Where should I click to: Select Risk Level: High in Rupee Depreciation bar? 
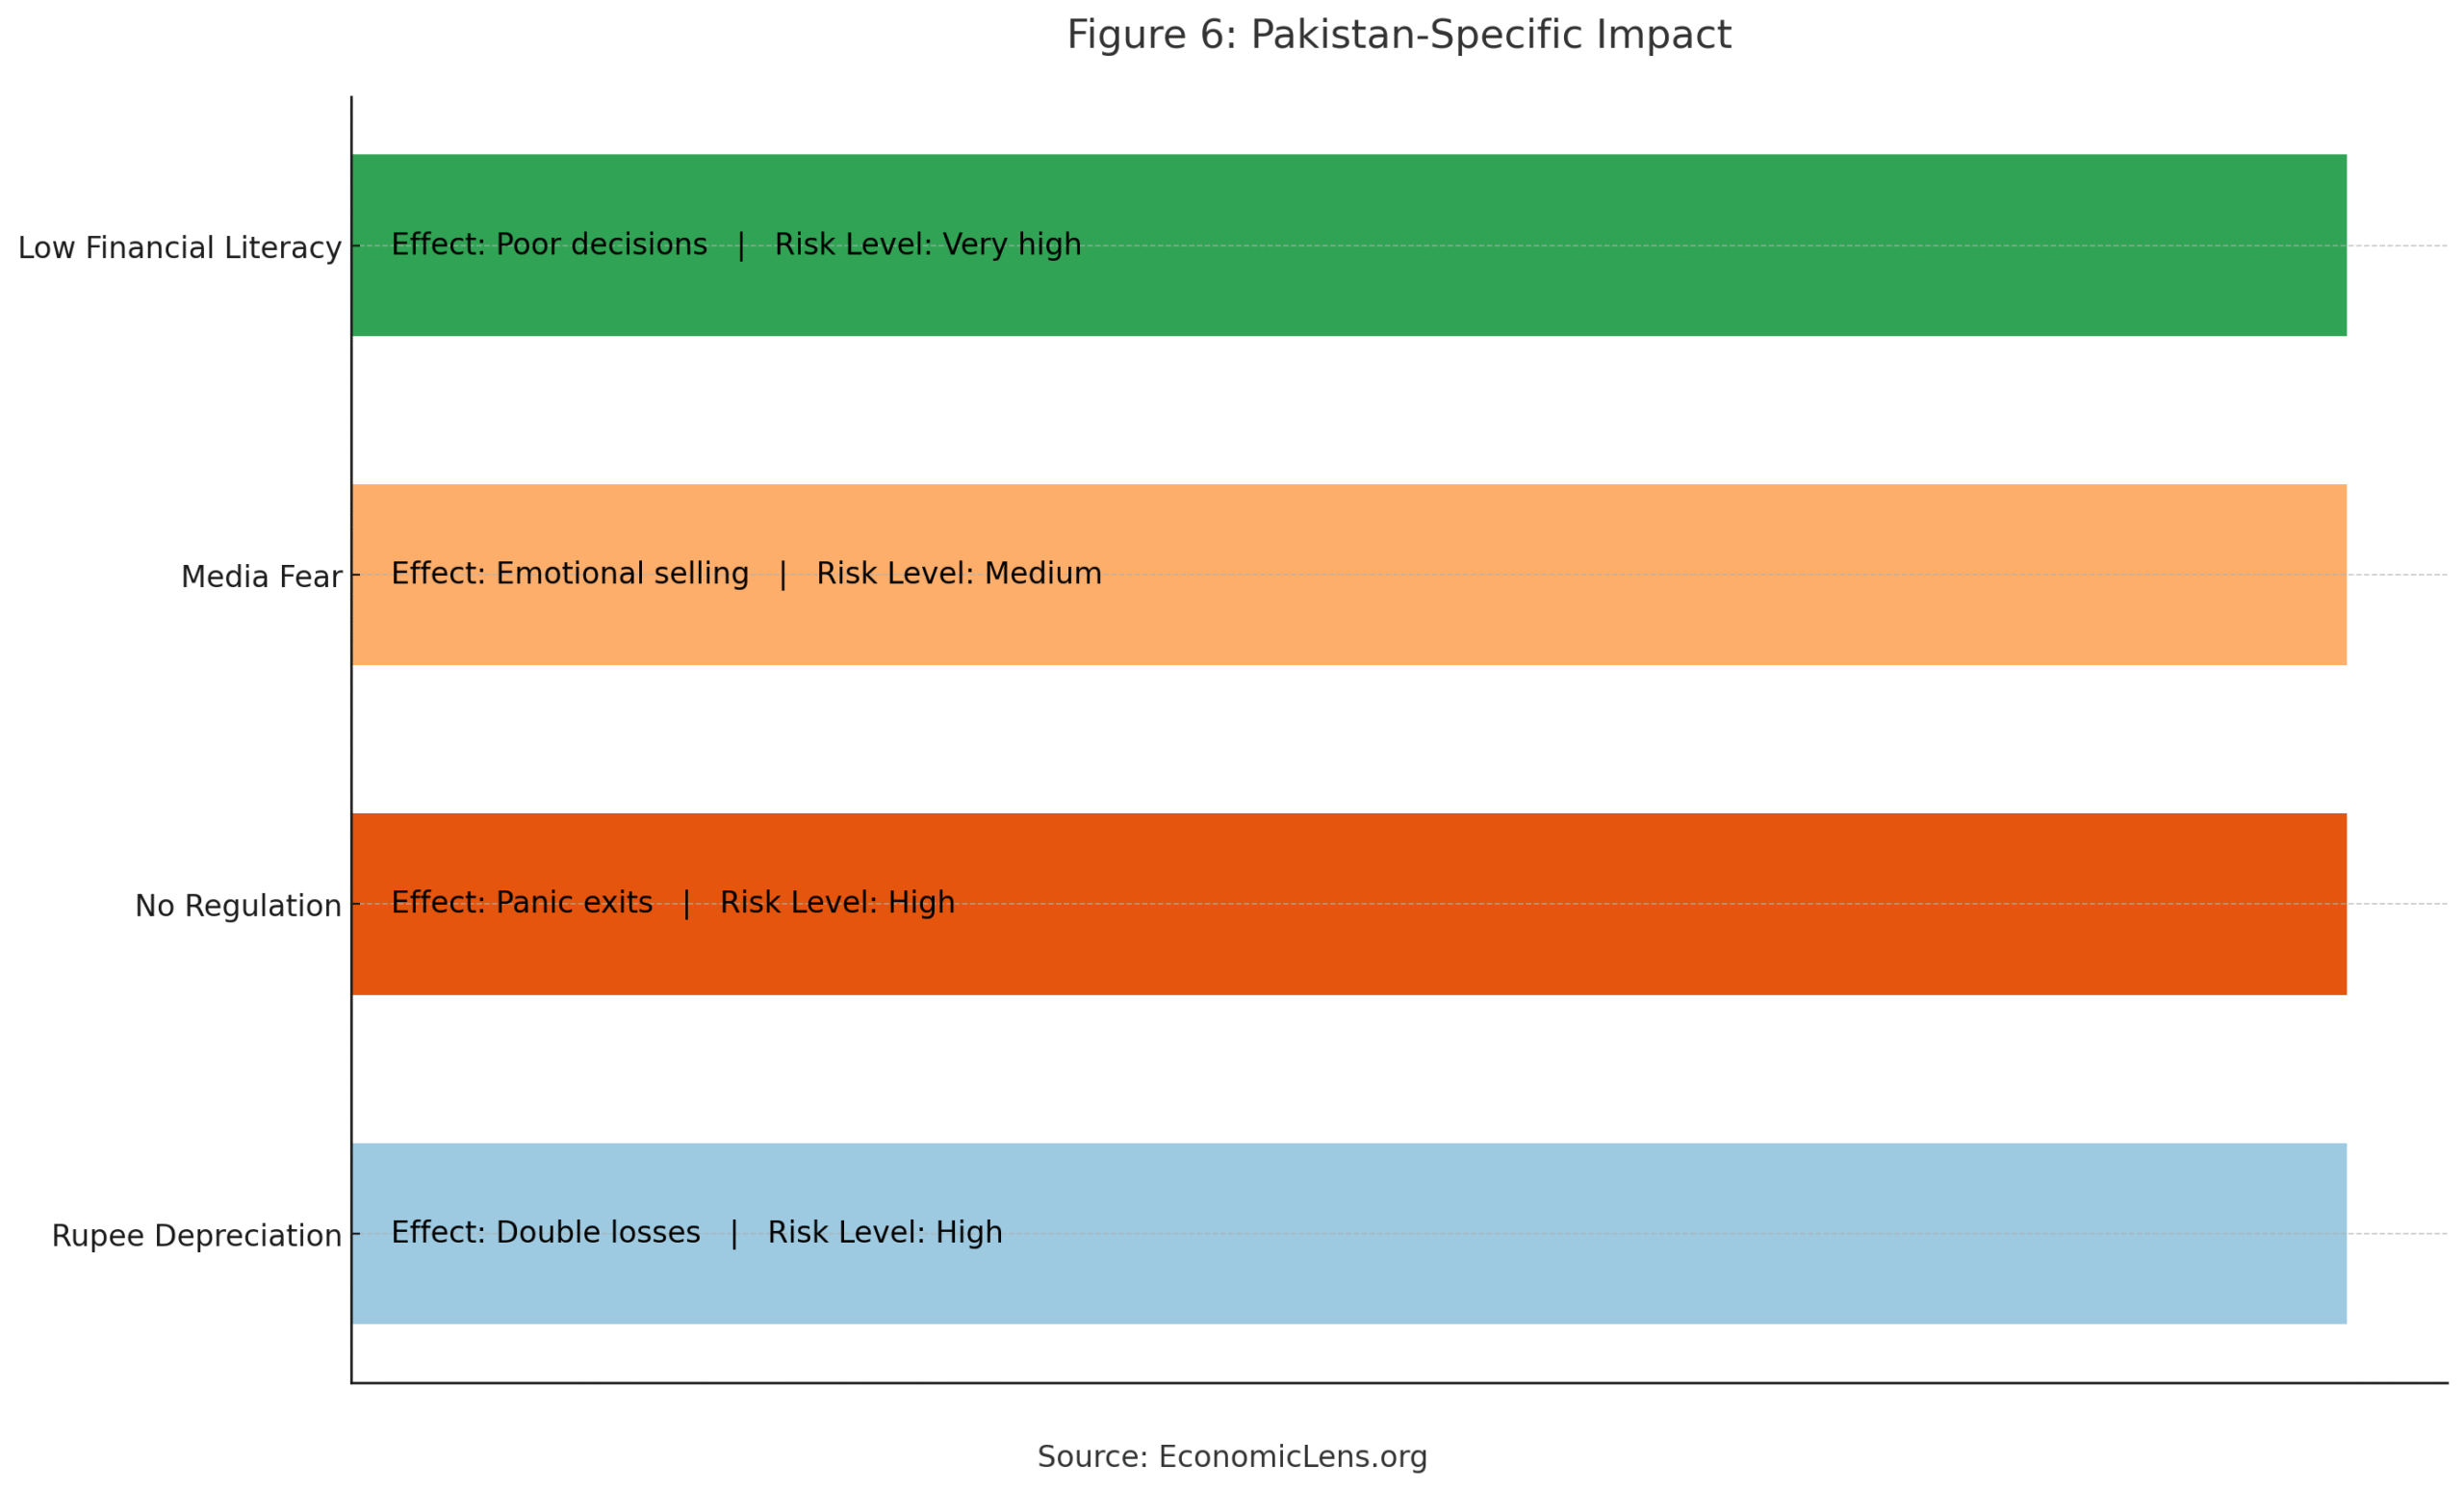(x=884, y=1233)
